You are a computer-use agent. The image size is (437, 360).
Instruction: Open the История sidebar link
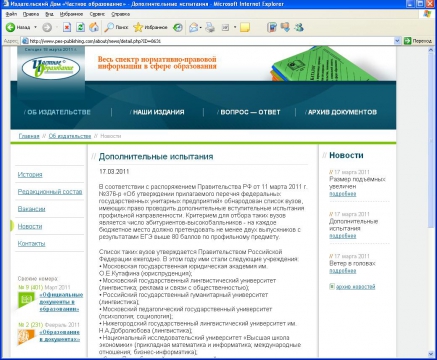(30, 174)
